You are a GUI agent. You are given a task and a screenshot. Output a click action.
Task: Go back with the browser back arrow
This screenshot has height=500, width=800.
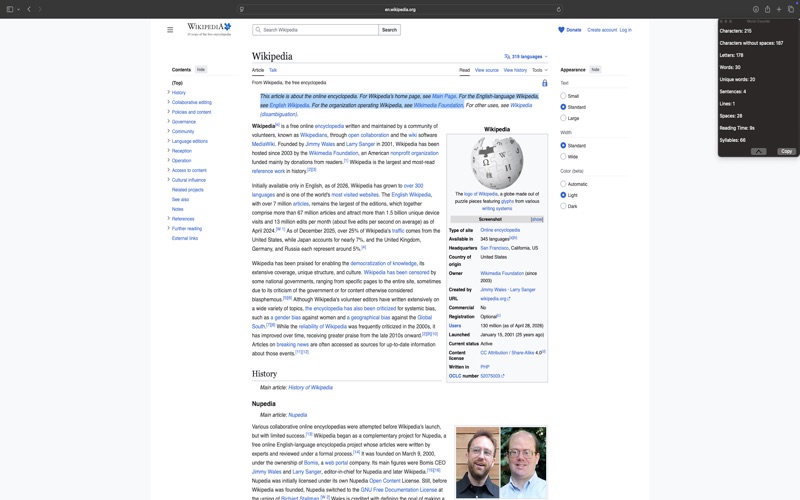pyautogui.click(x=29, y=9)
